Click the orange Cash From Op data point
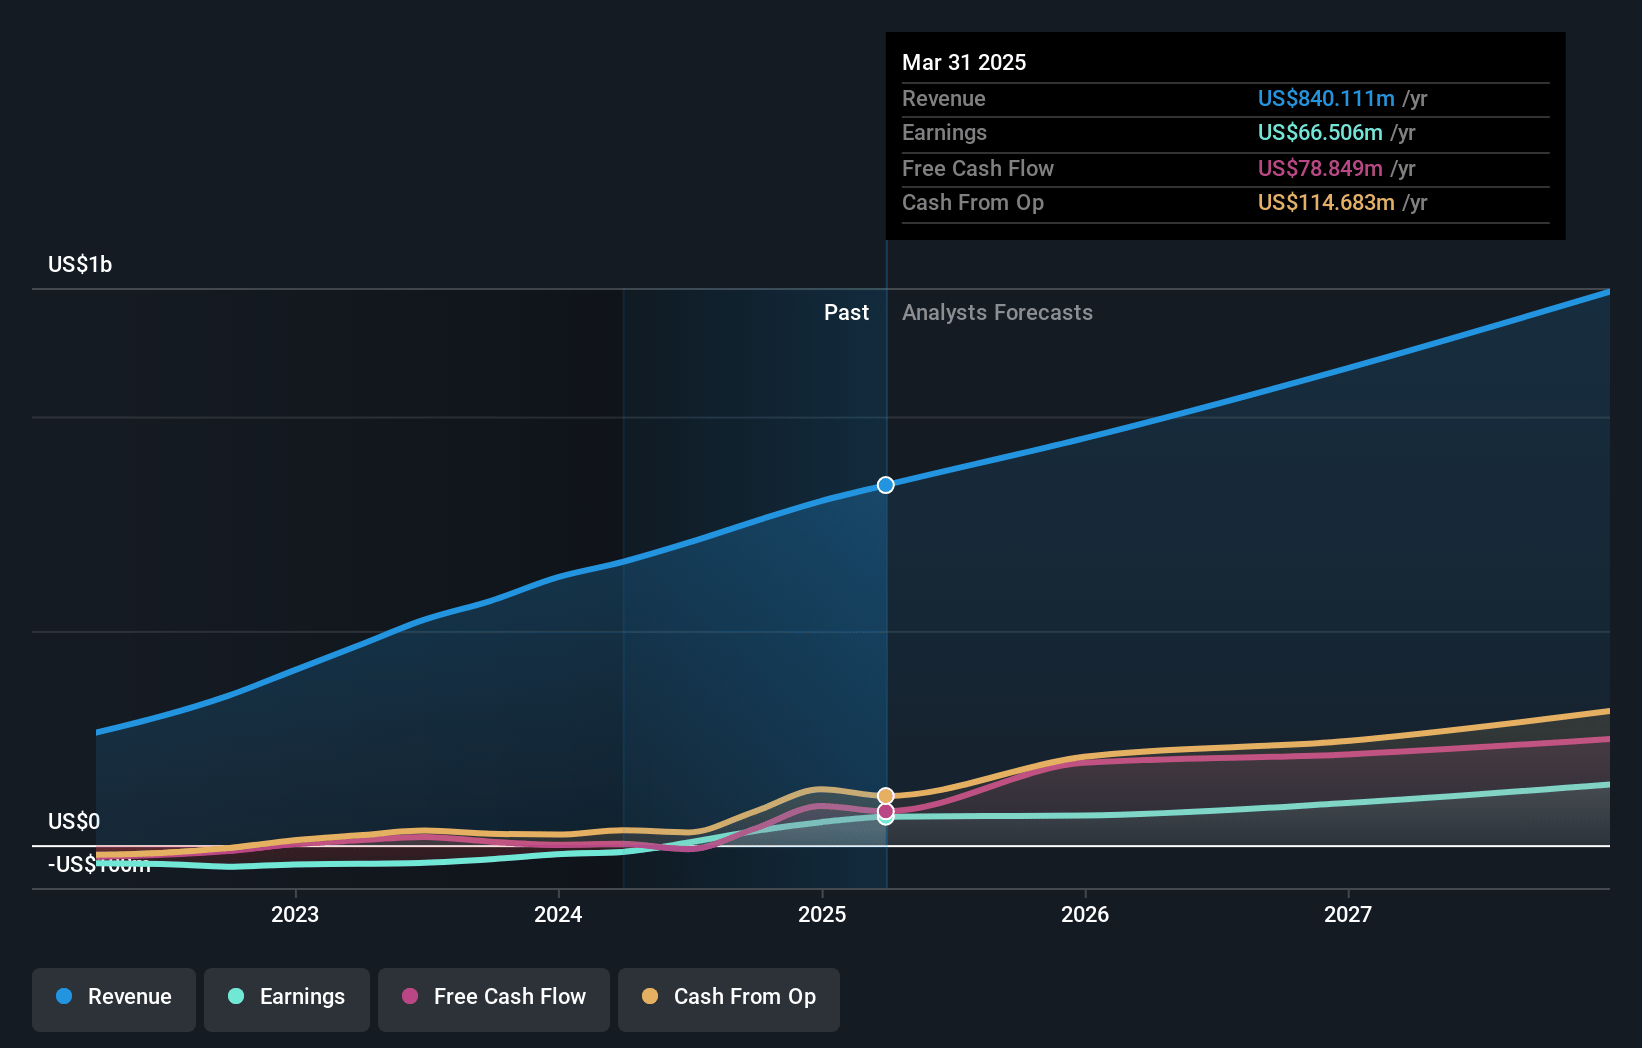Screen dimensions: 1642x1048 (x=886, y=796)
